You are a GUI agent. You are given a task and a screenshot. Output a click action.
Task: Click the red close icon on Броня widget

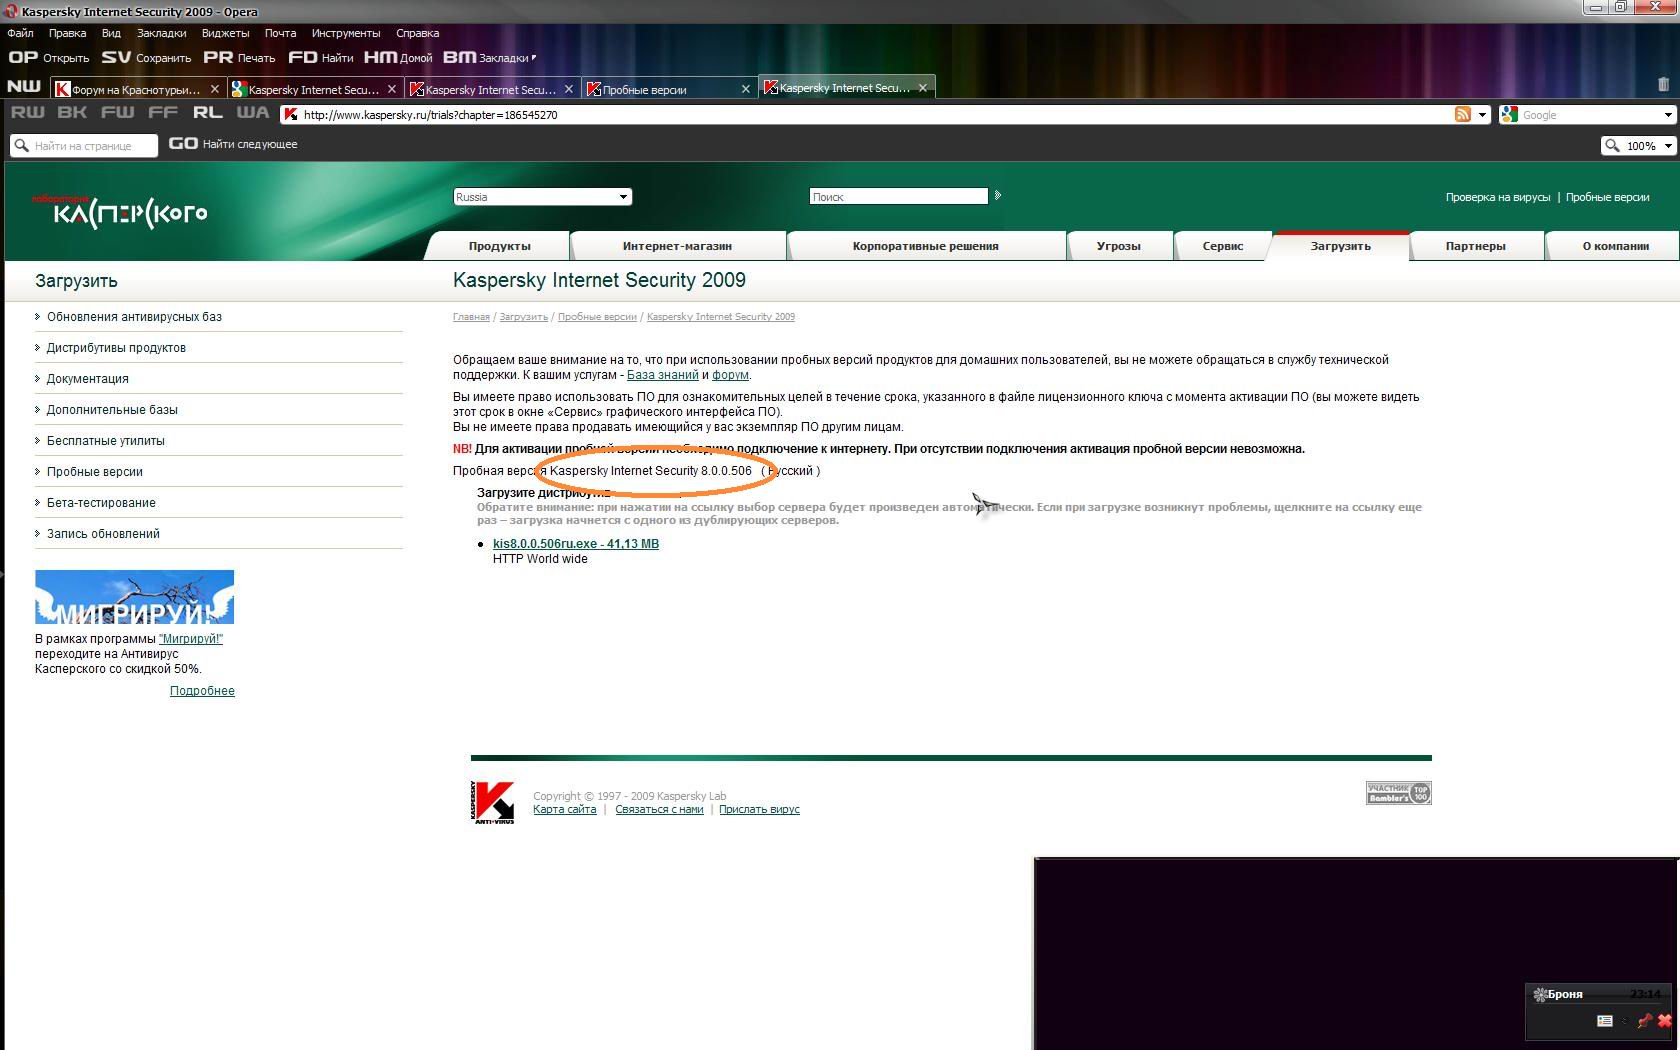1664,1021
